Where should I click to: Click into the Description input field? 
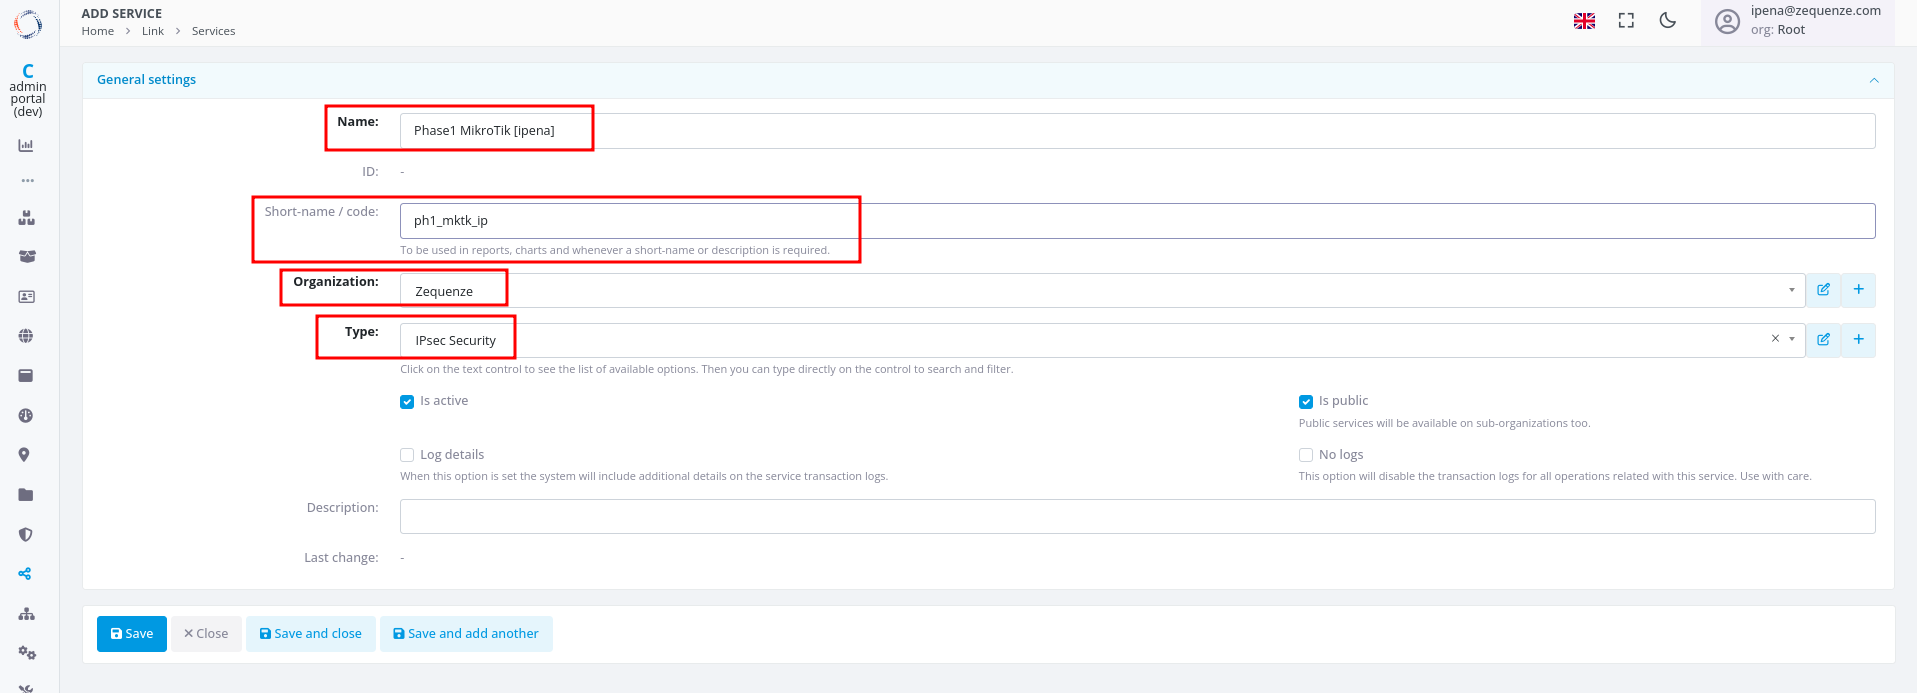pos(1137,517)
